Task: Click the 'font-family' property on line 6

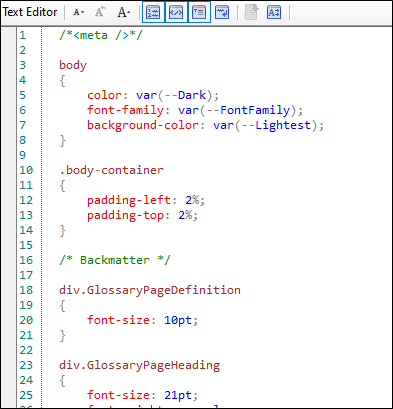Action: click(x=126, y=110)
